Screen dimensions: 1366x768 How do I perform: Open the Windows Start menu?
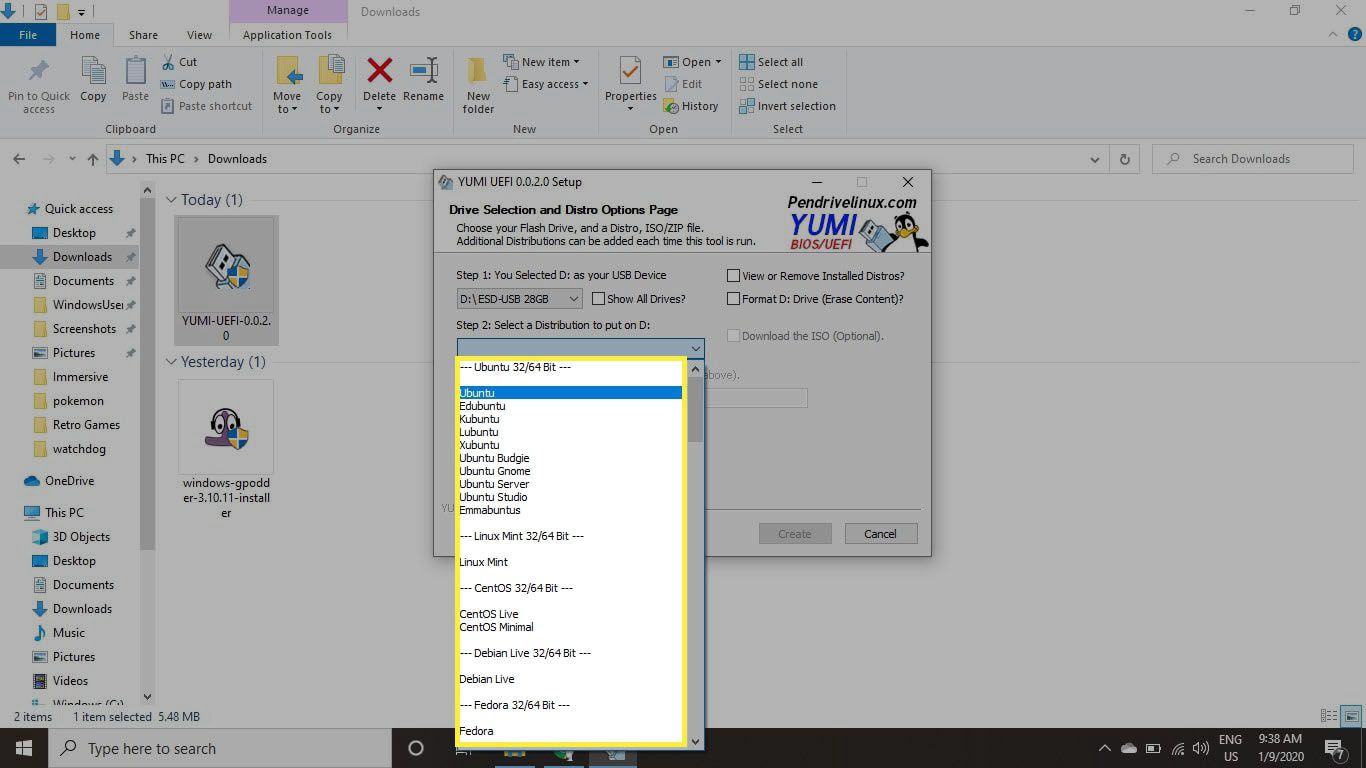[x=24, y=748]
